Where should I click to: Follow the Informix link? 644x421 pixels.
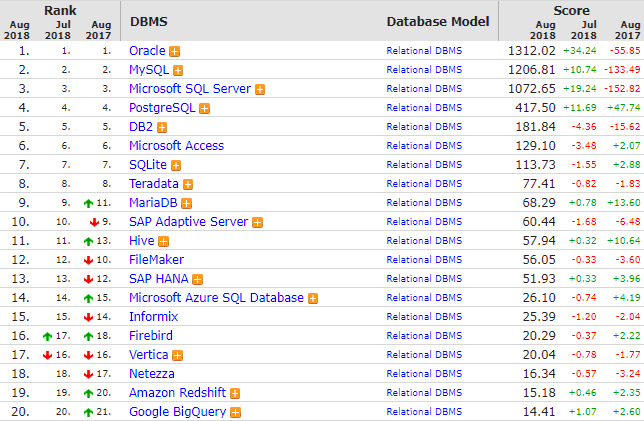(154, 317)
